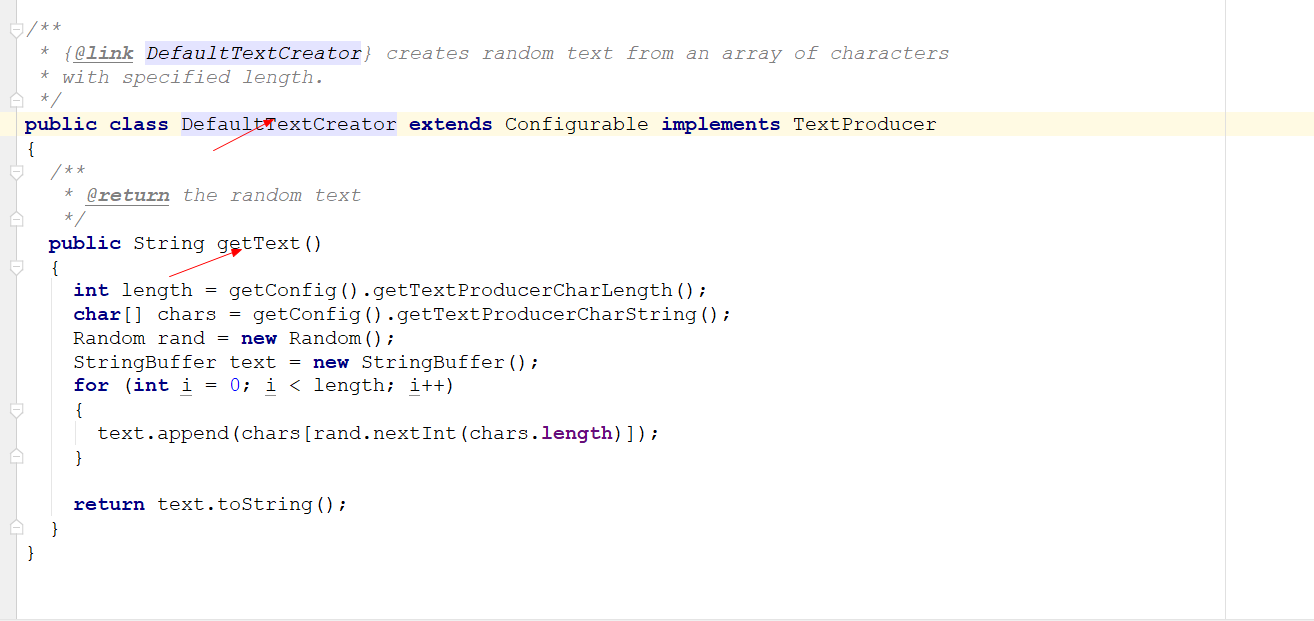Click the public modifier before class
The image size is (1314, 621).
(61, 124)
